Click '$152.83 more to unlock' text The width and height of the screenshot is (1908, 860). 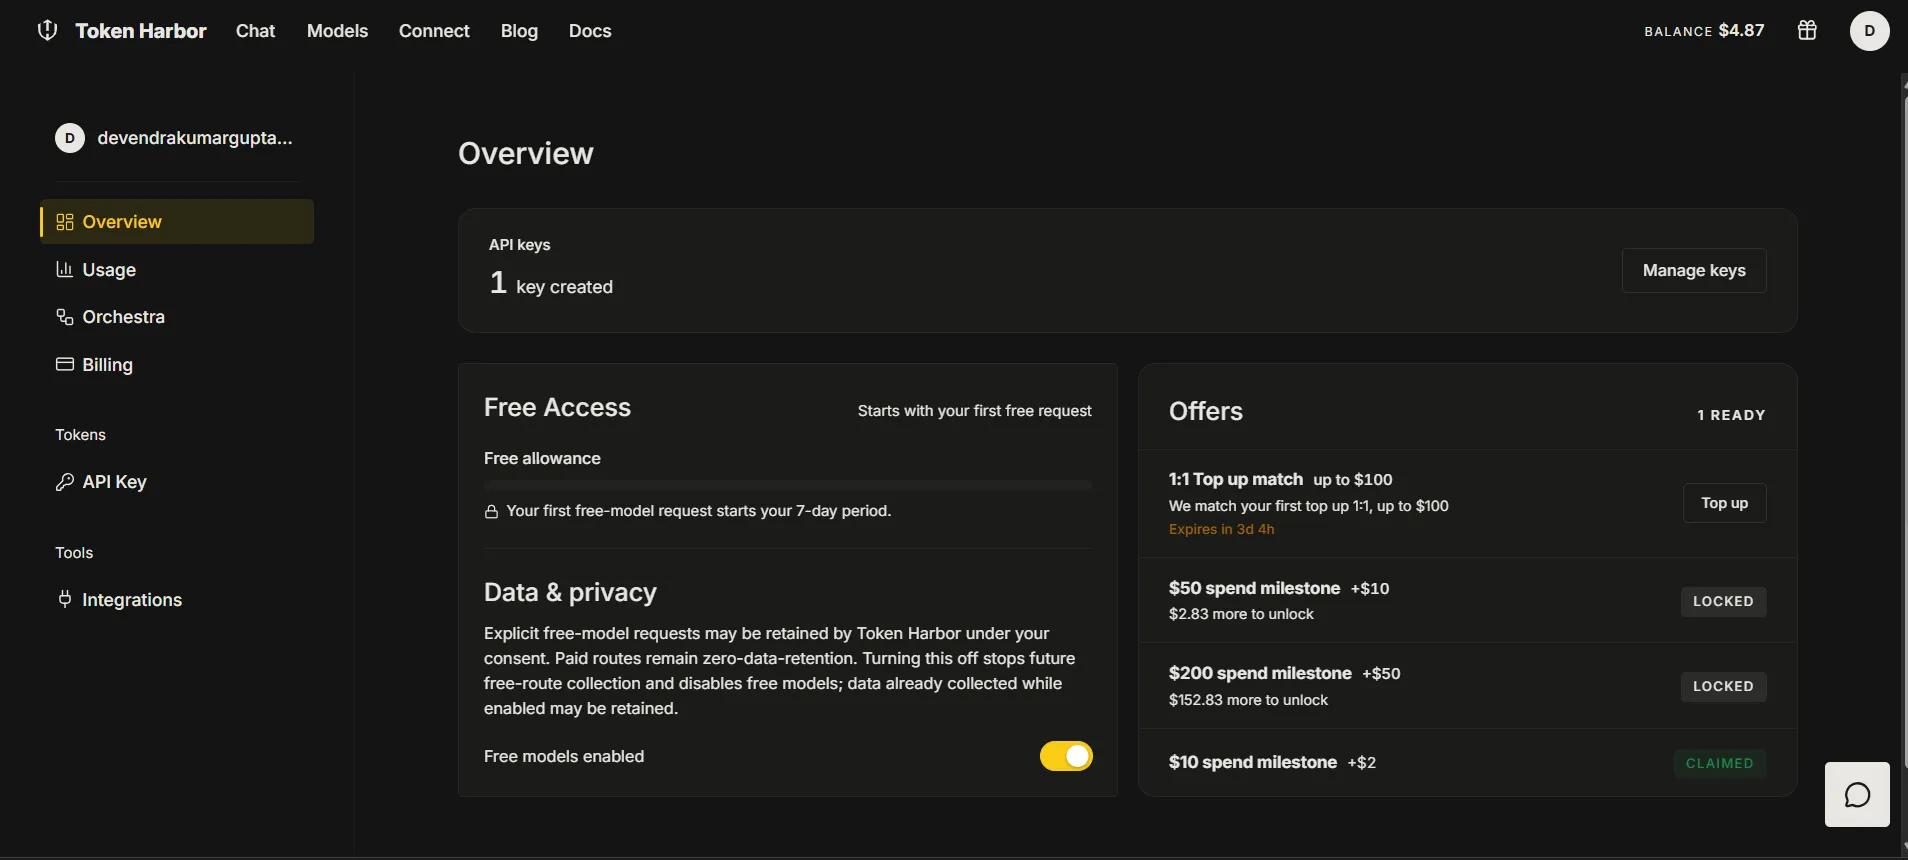(1248, 700)
